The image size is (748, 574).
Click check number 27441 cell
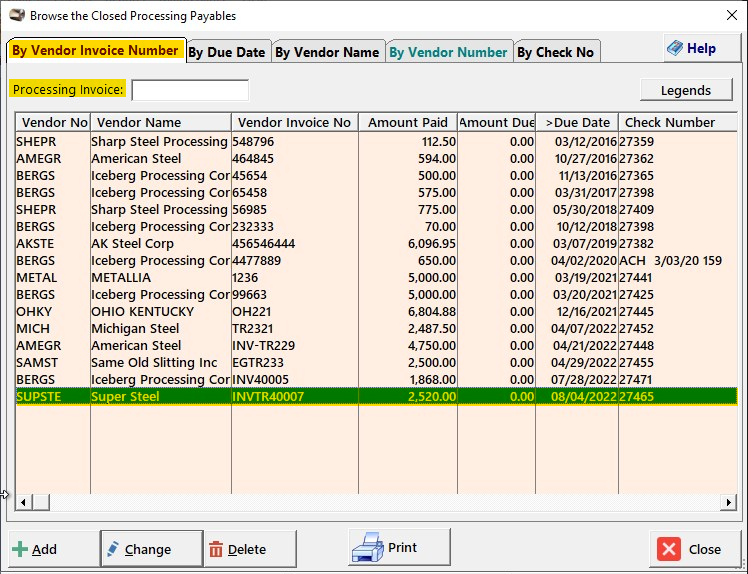677,278
